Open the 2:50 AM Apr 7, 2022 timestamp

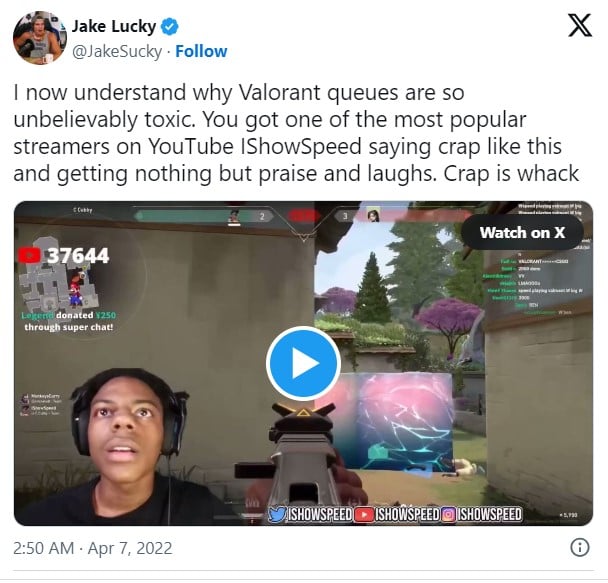point(93,548)
